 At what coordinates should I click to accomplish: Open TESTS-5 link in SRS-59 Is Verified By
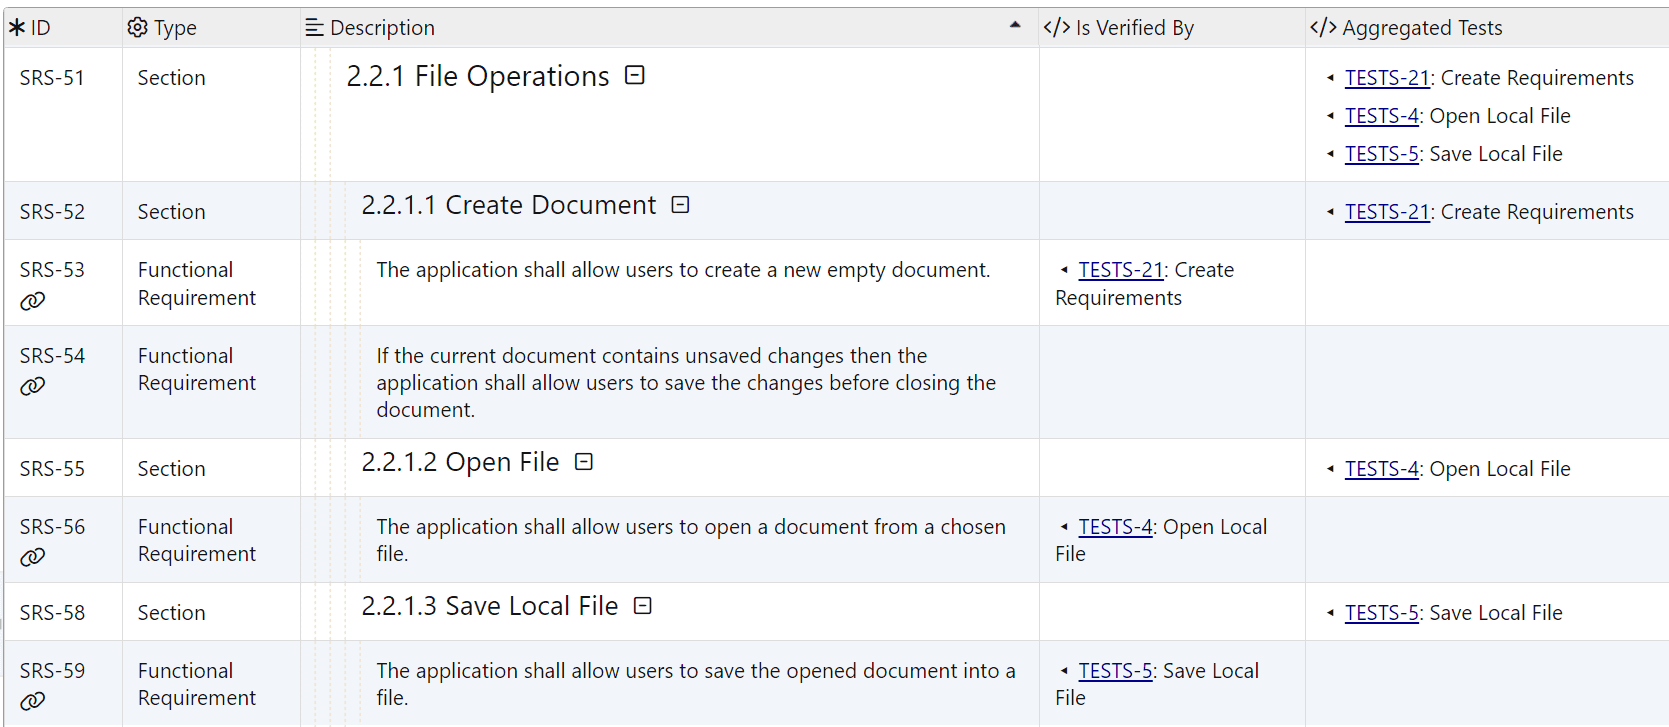pos(1116,671)
